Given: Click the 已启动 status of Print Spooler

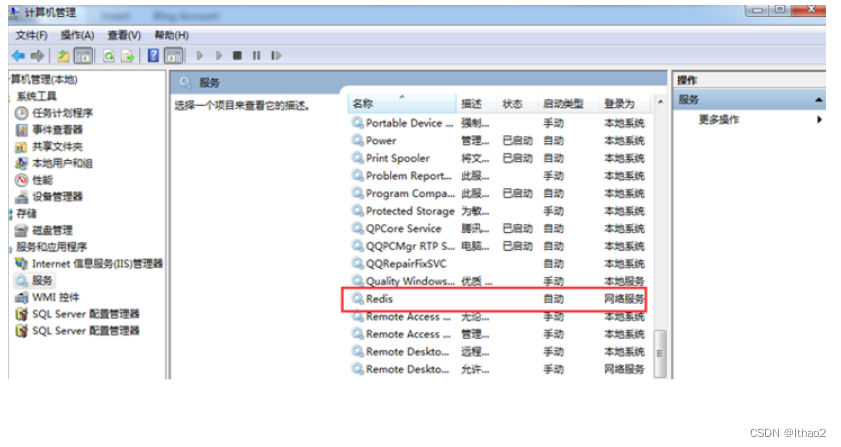Looking at the screenshot, I should [518, 158].
